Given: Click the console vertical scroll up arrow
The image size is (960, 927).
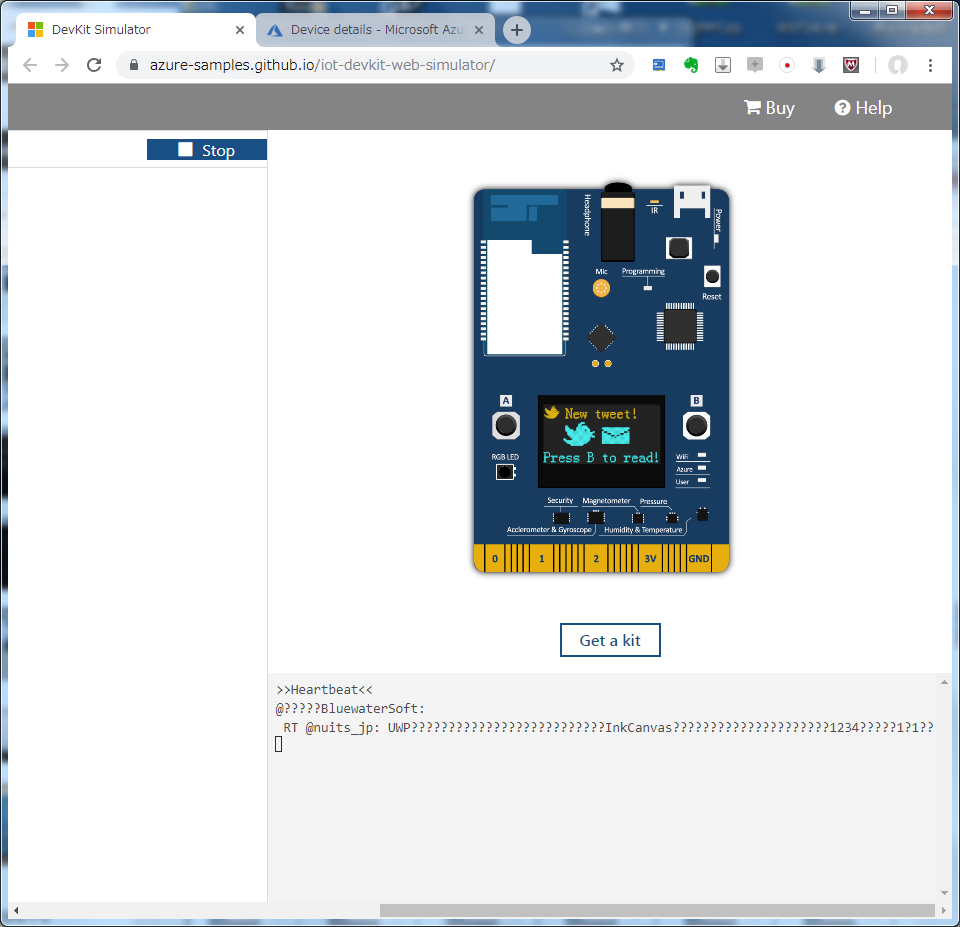Looking at the screenshot, I should click(x=944, y=681).
